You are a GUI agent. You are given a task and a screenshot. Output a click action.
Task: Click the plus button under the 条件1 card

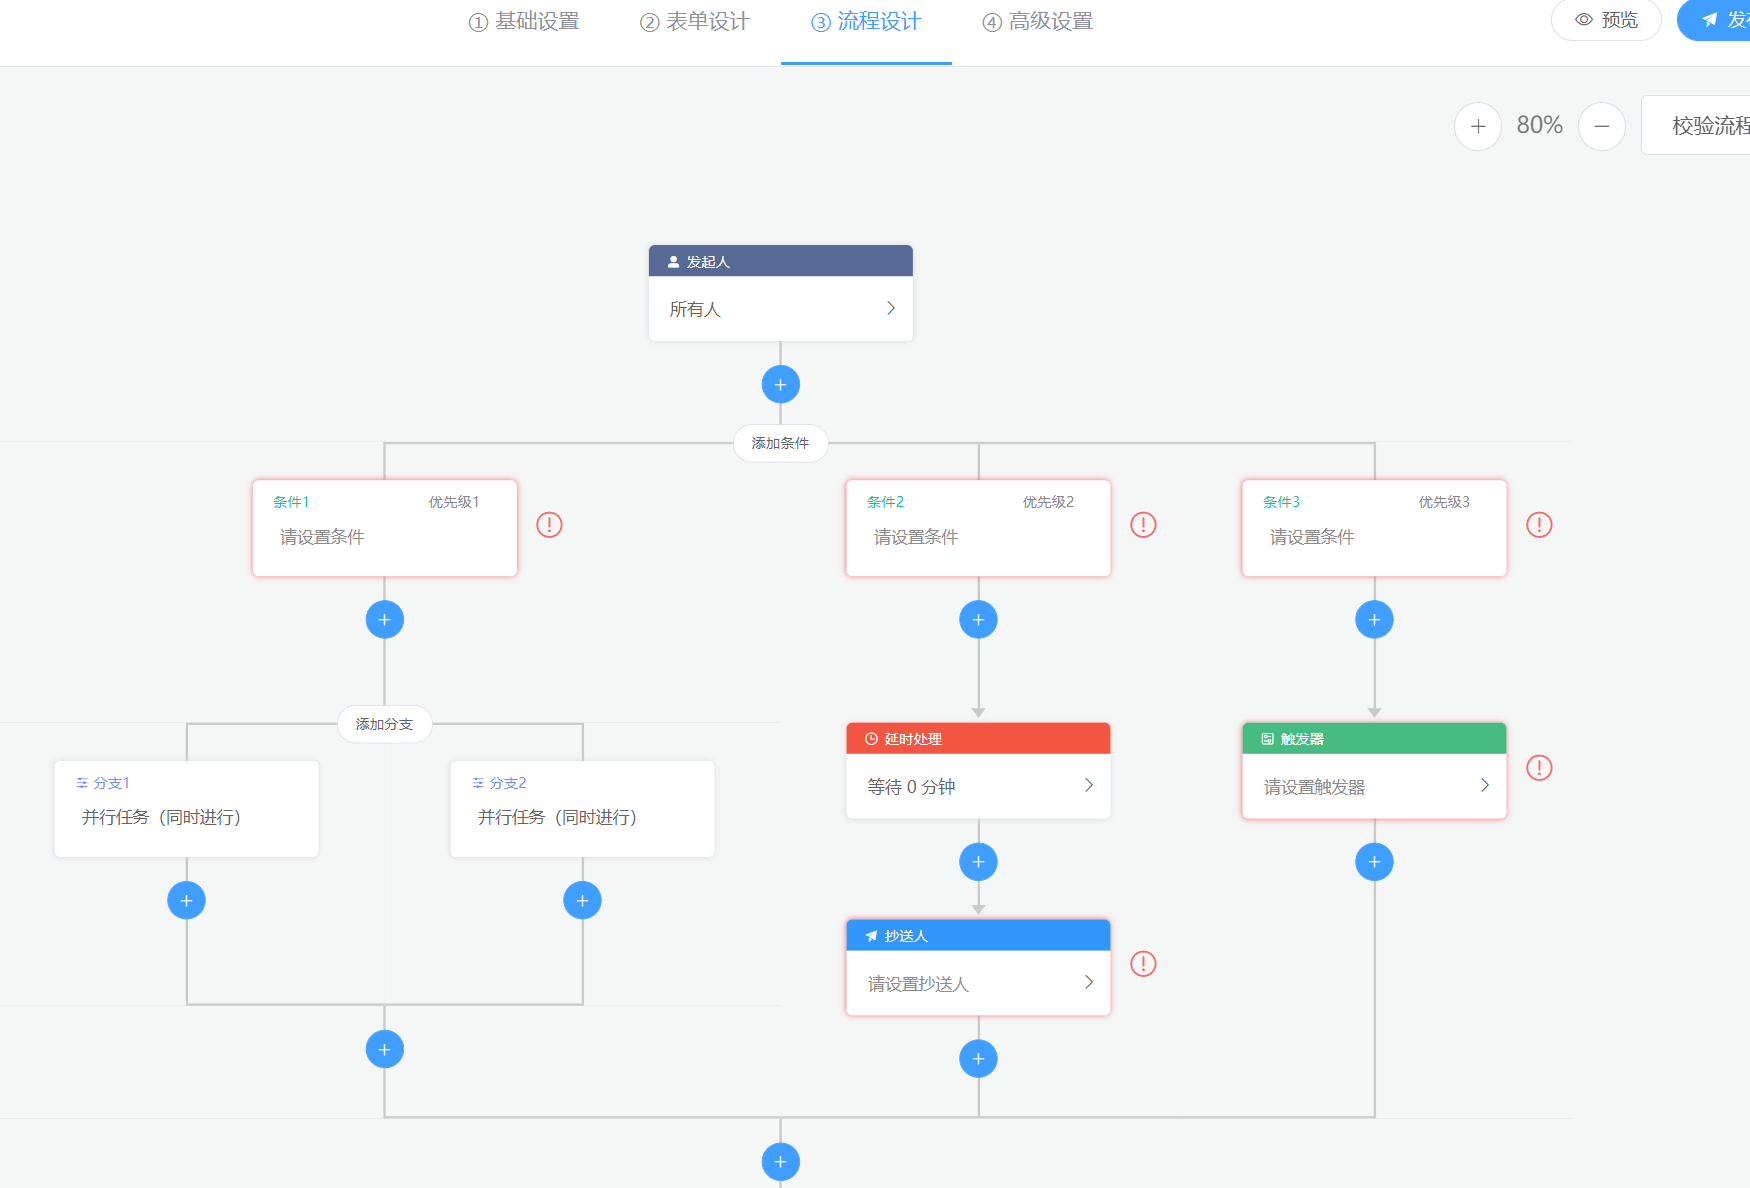(384, 620)
